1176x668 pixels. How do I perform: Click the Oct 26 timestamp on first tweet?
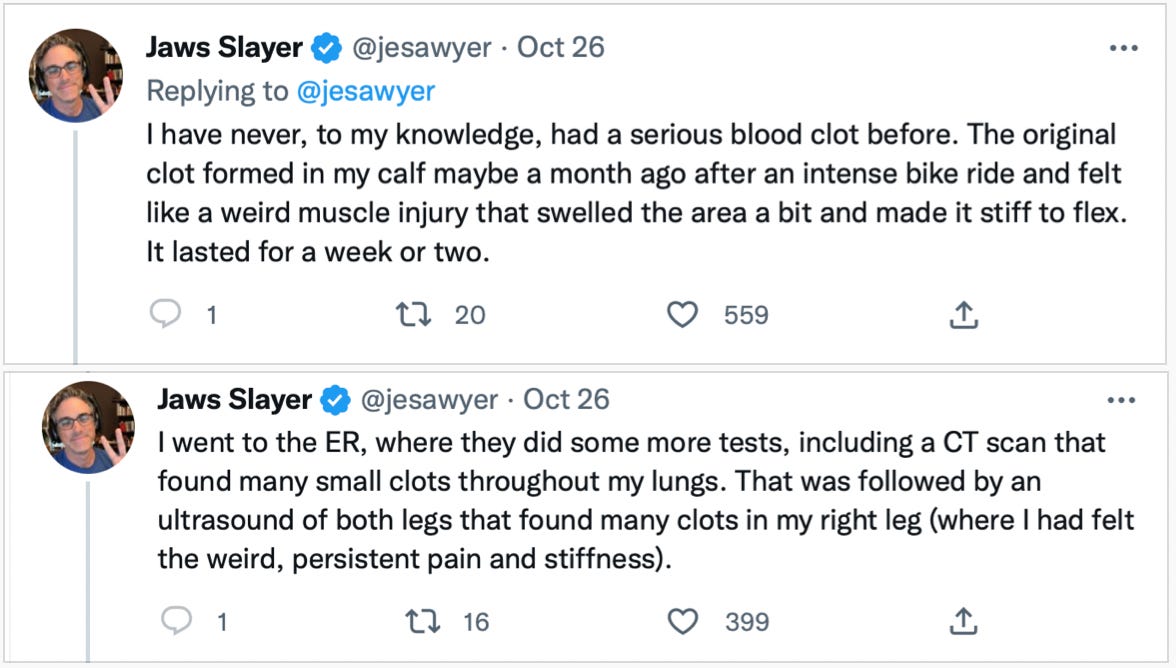coord(560,48)
